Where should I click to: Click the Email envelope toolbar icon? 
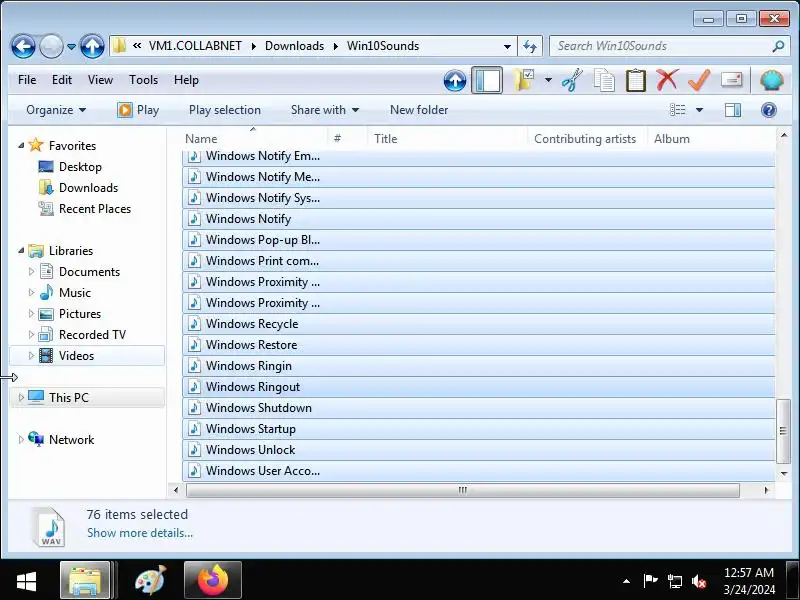731,80
